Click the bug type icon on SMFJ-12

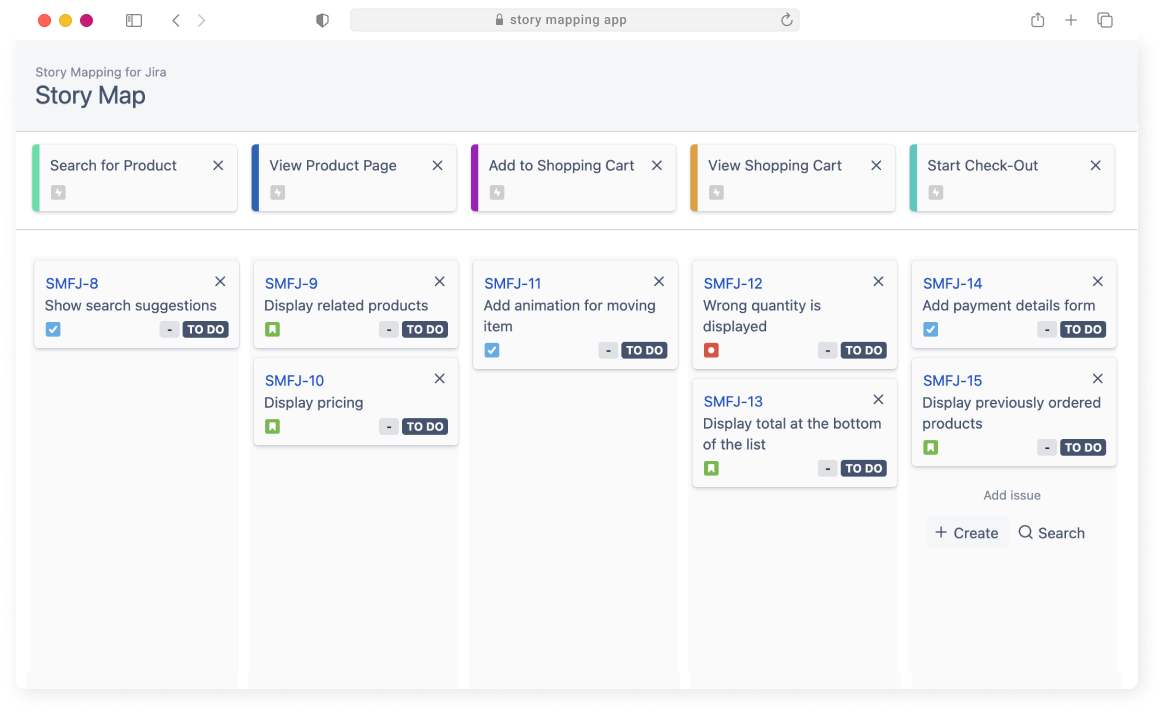point(710,350)
